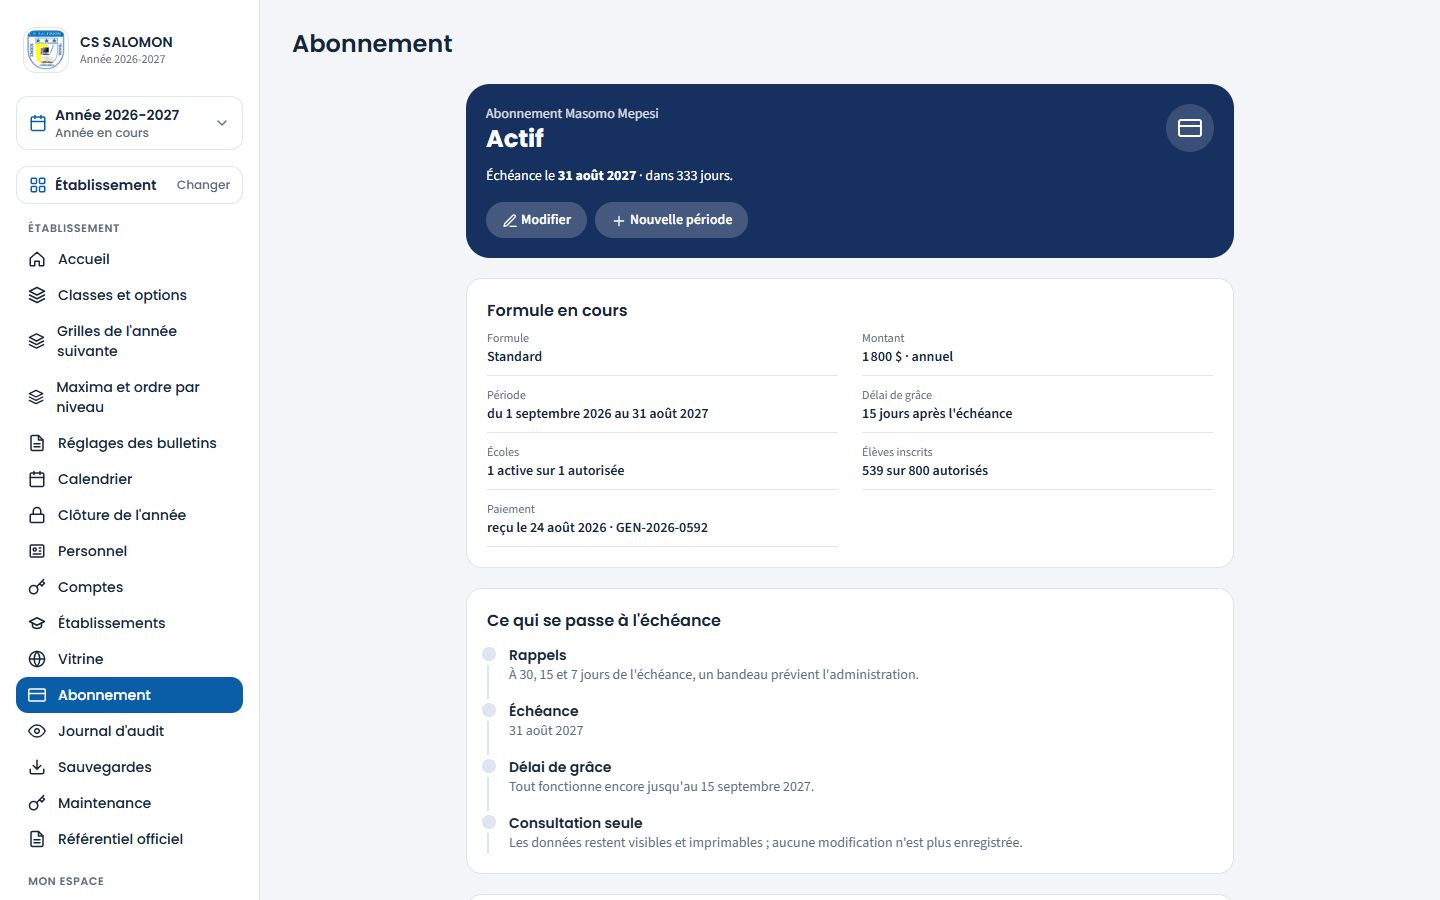
Task: Select the Abonnement menu item
Action: [x=129, y=695]
